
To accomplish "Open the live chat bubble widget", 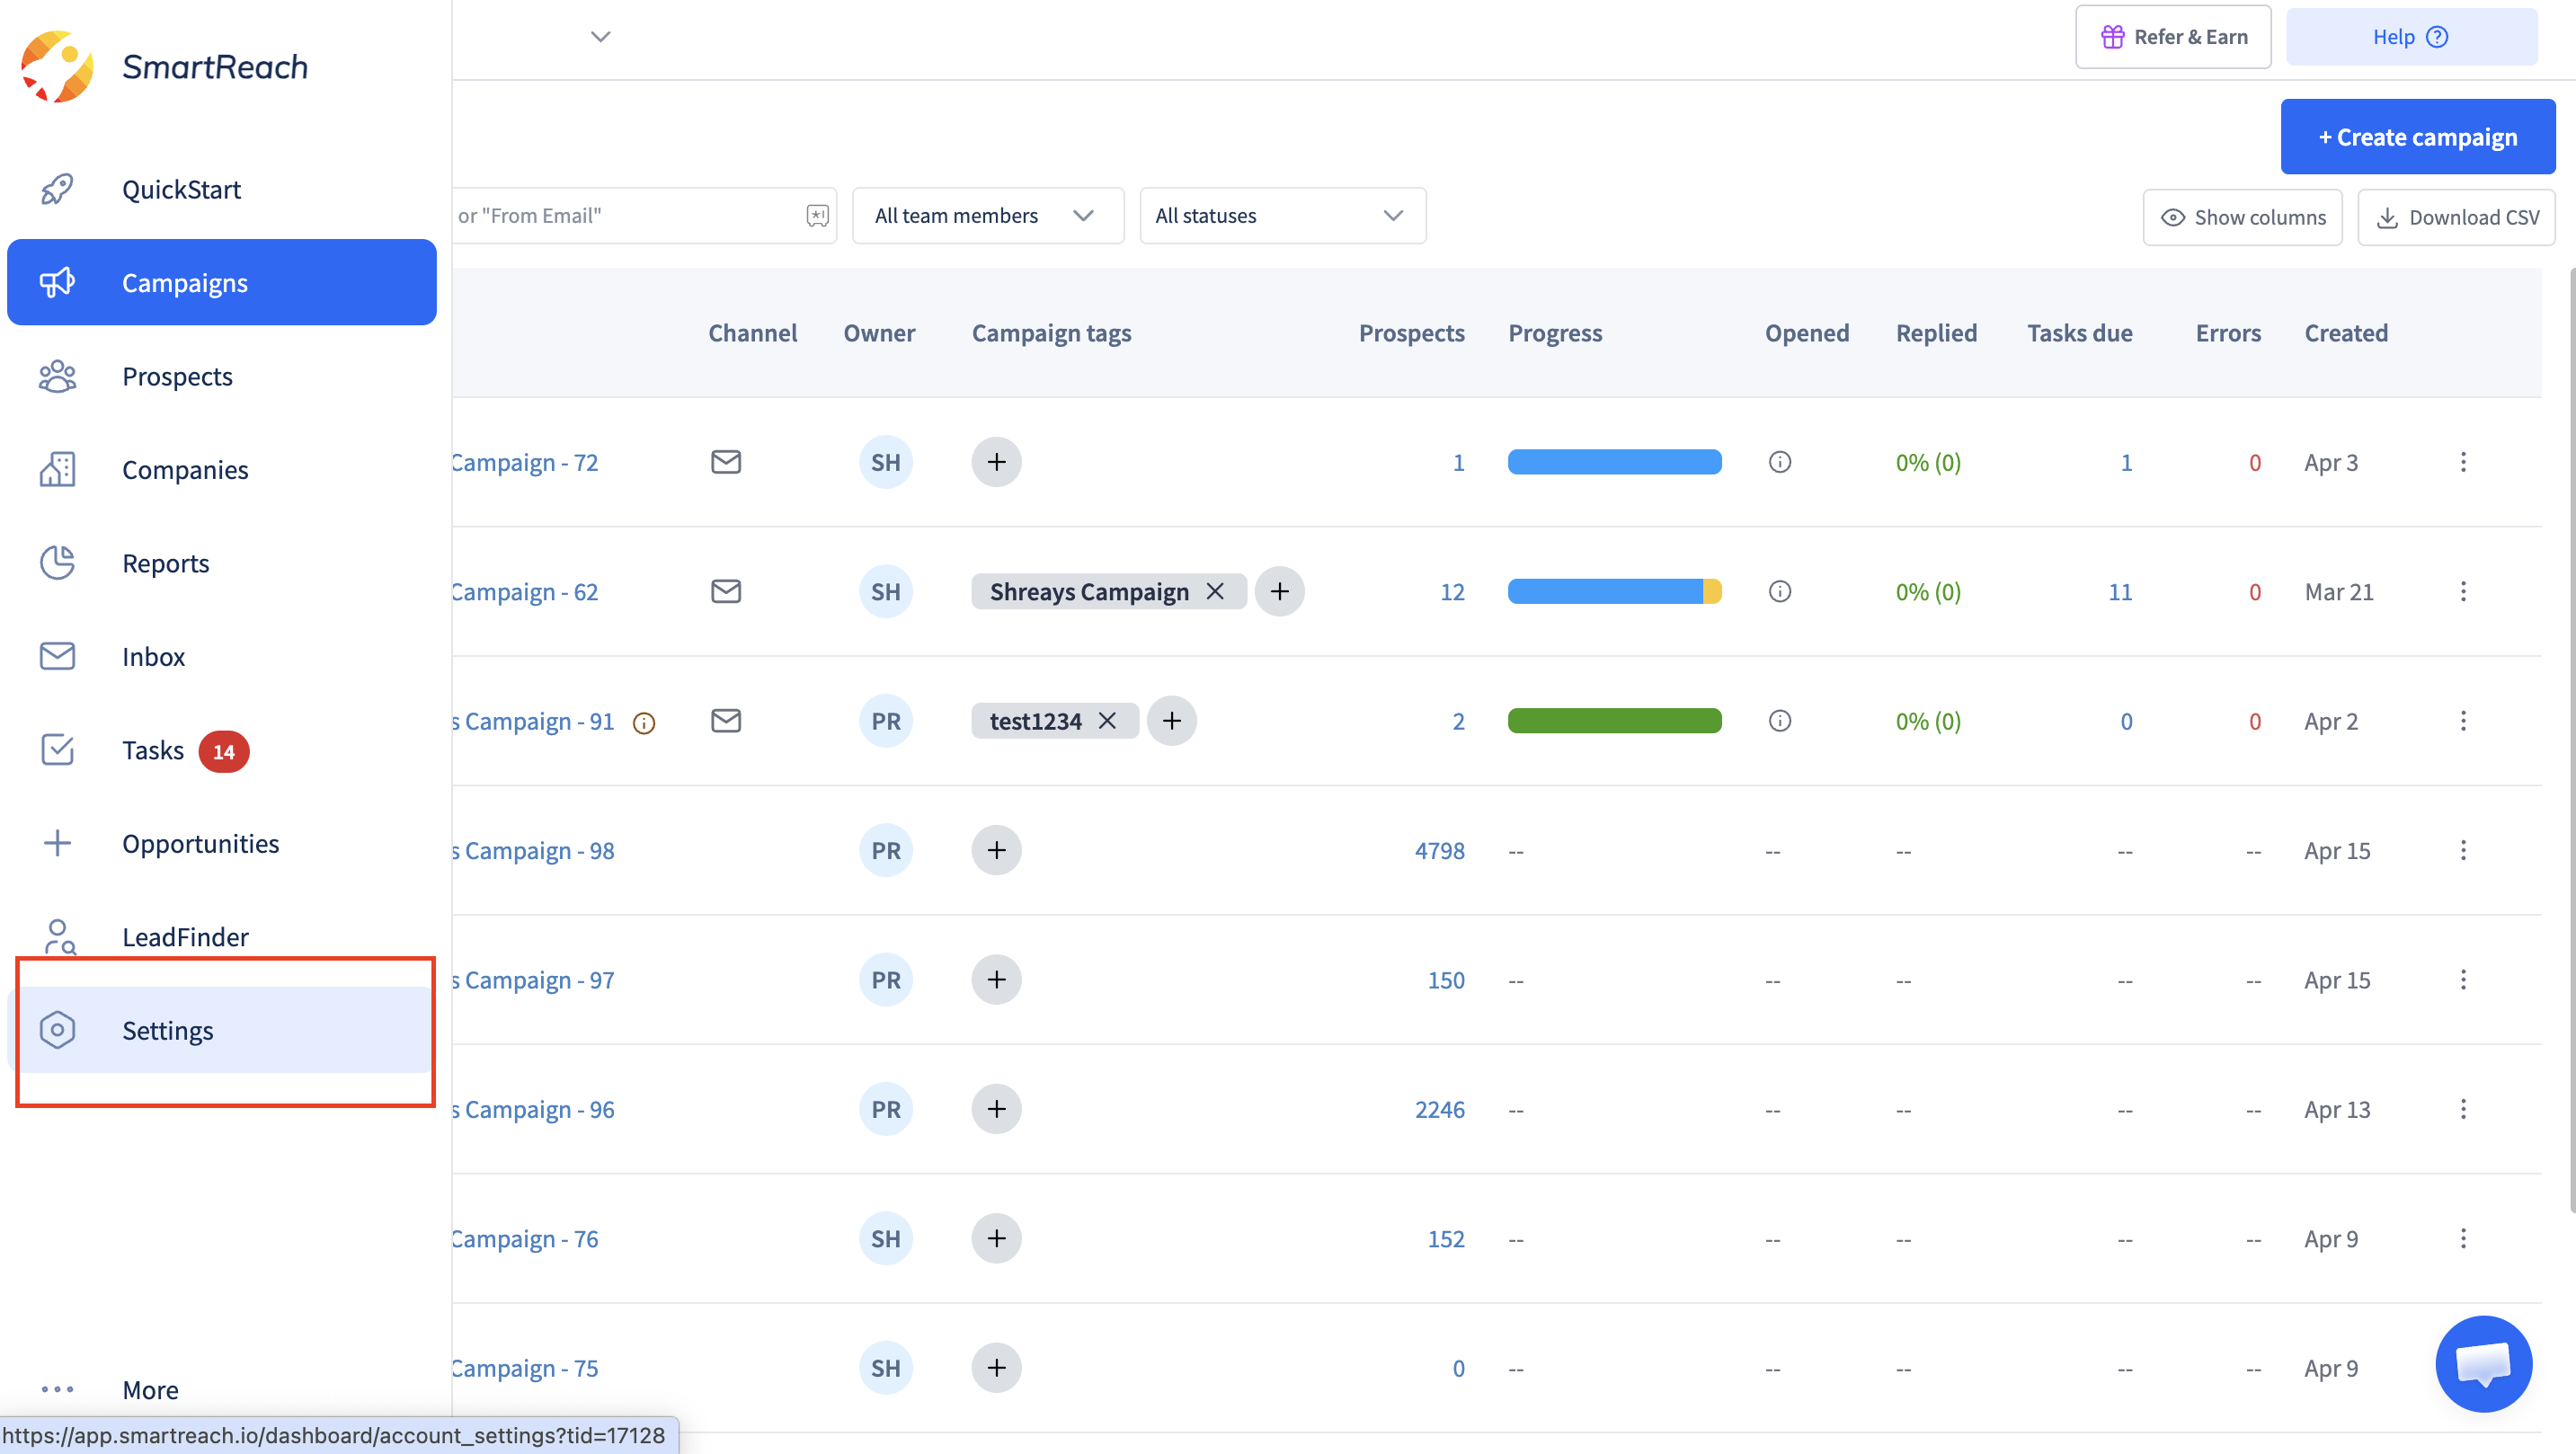I will (2483, 1363).
